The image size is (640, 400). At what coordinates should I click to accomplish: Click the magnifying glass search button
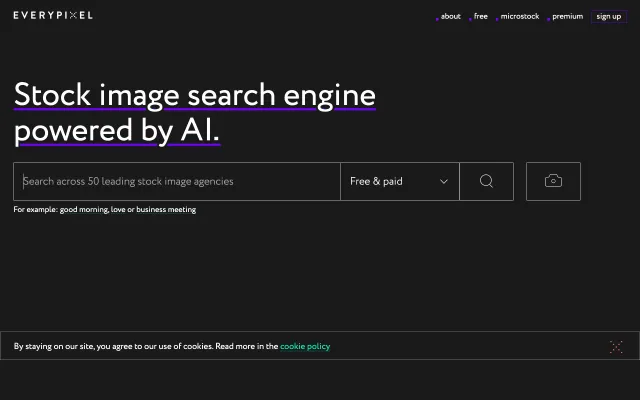pyautogui.click(x=486, y=181)
